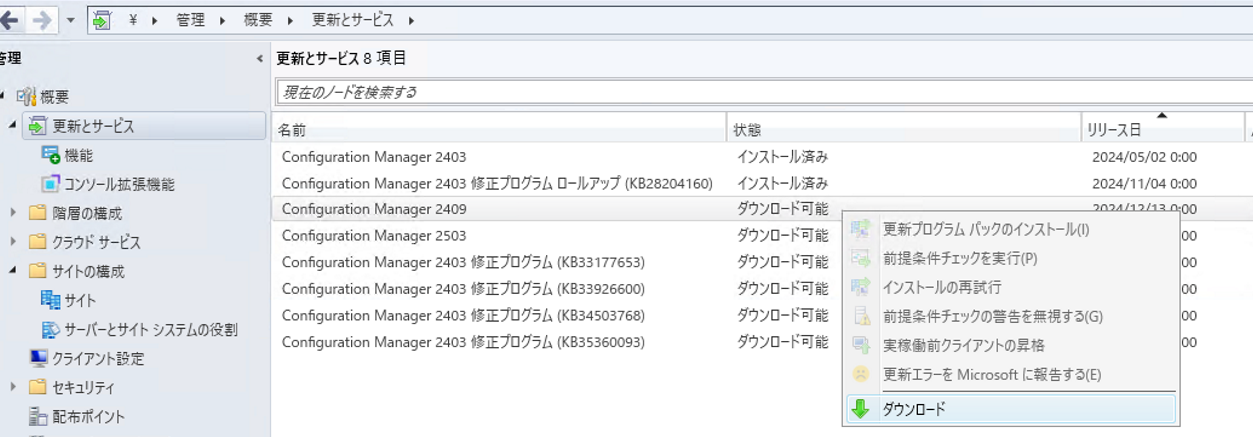Screen dimensions: 1253x437
Task: Click 管理 in the breadcrumb path
Action: tap(191, 20)
